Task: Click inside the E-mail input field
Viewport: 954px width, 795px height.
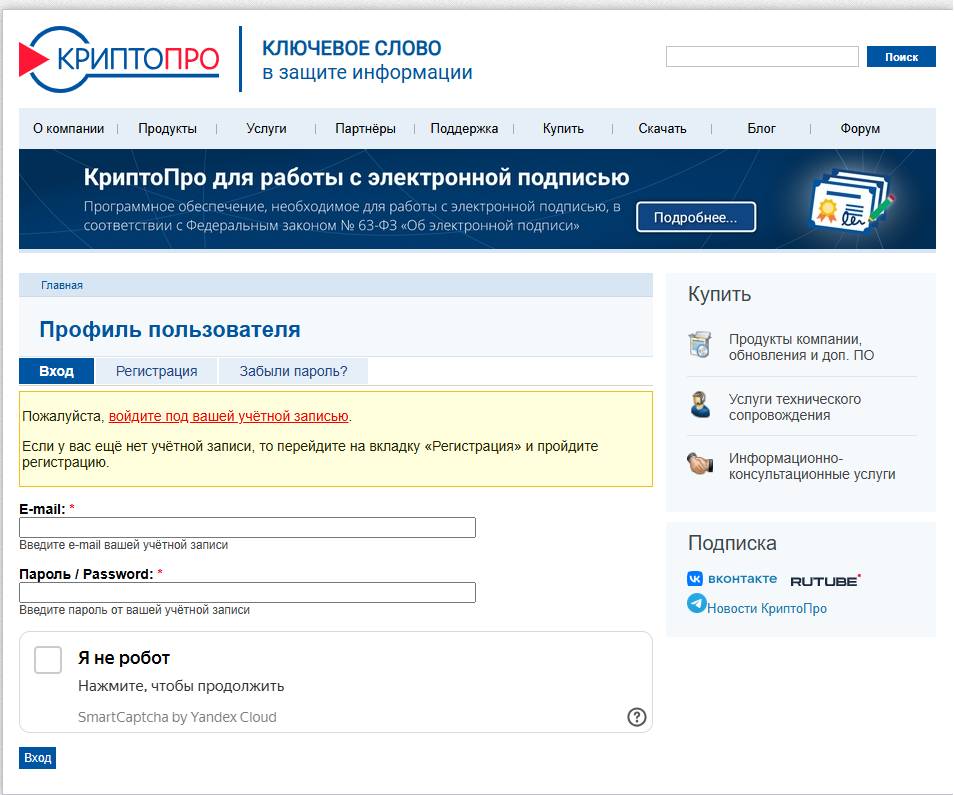Action: click(247, 527)
